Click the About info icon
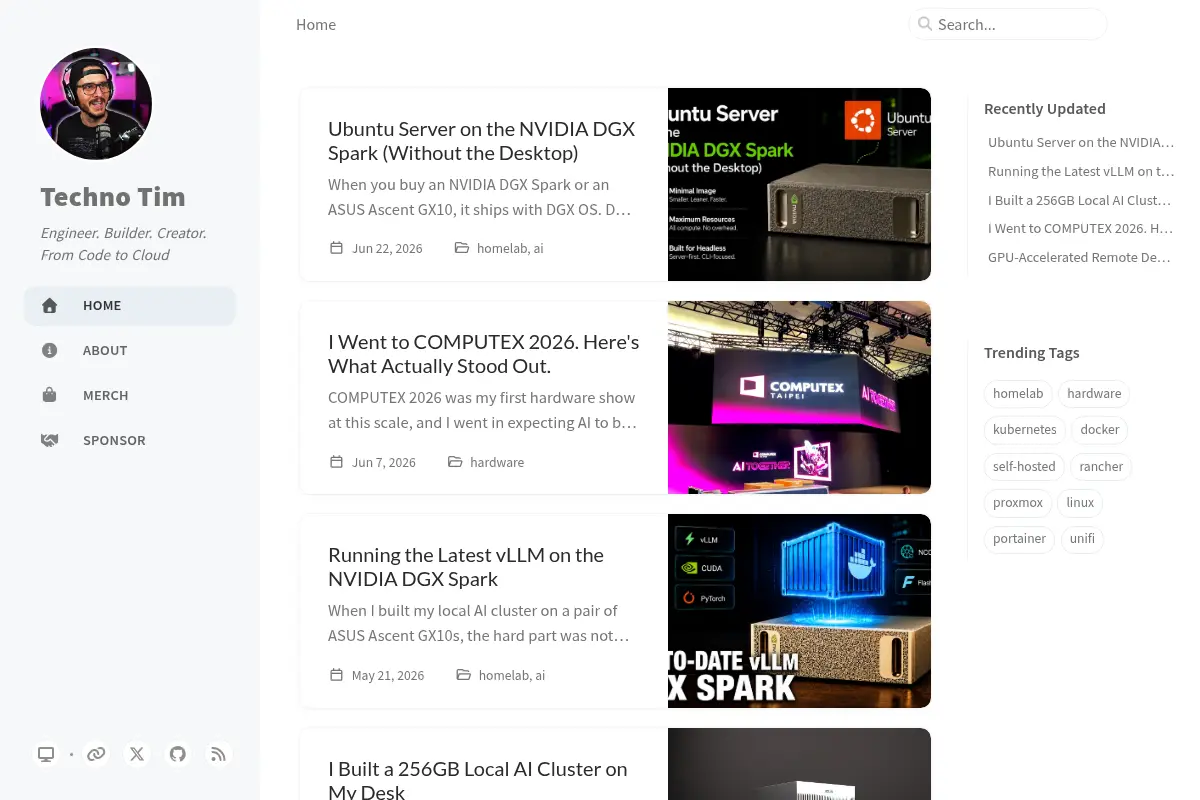1200x800 pixels. 49,351
